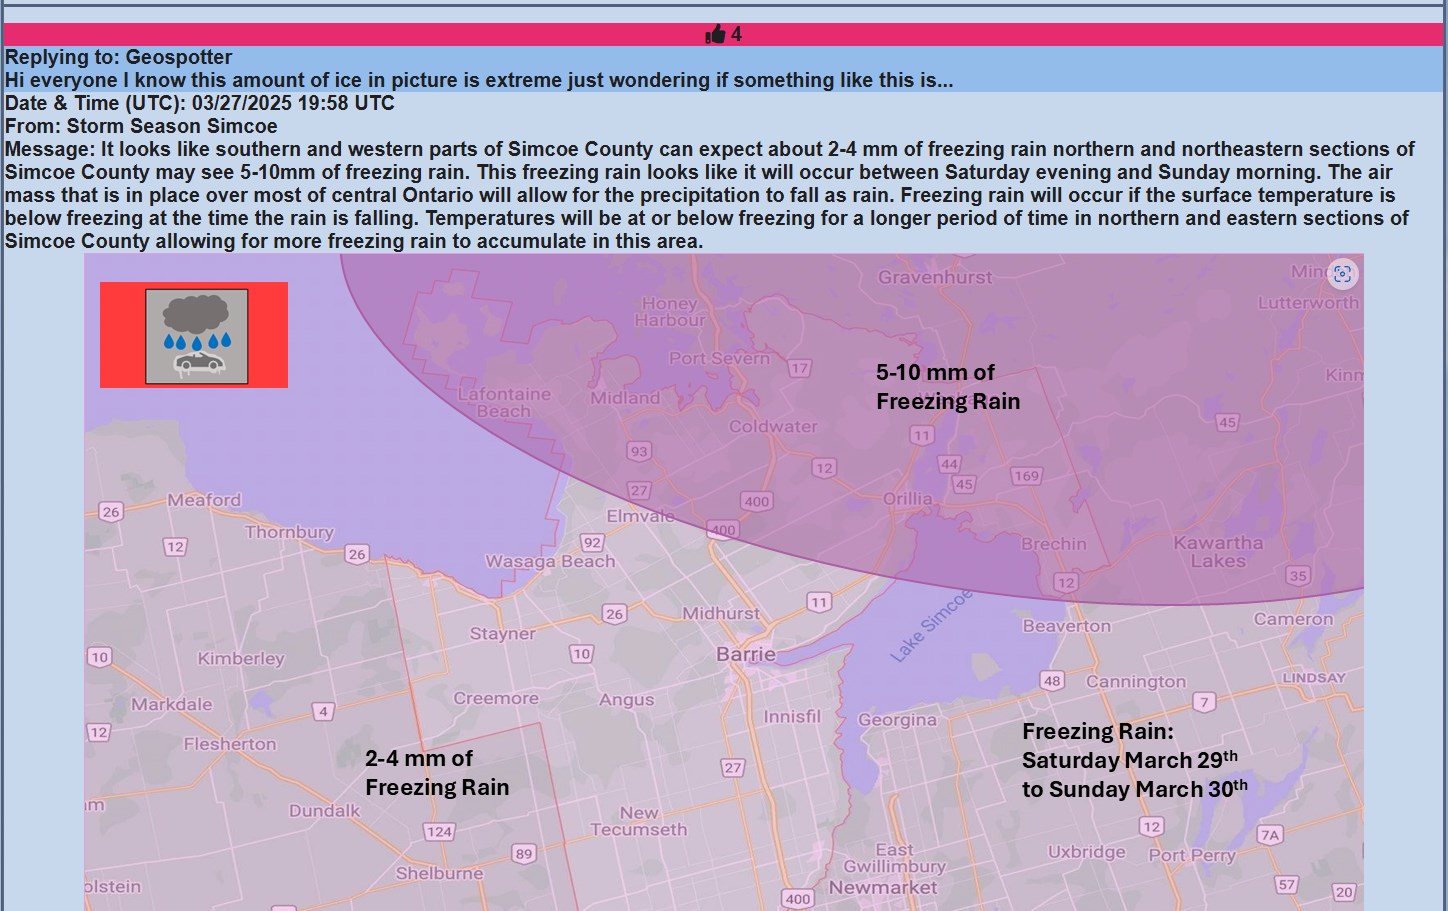Click the Highway 48 shield near Cannington
This screenshot has width=1448, height=911.
coord(1052,682)
